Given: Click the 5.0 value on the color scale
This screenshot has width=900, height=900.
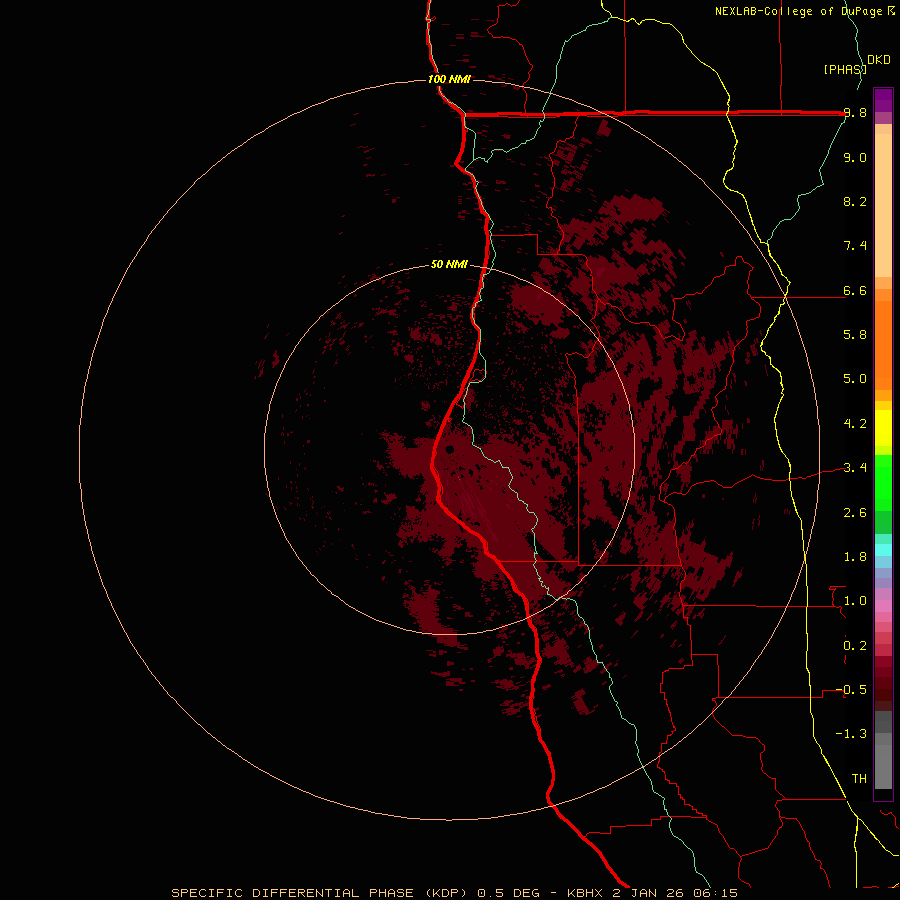Looking at the screenshot, I should click(855, 379).
